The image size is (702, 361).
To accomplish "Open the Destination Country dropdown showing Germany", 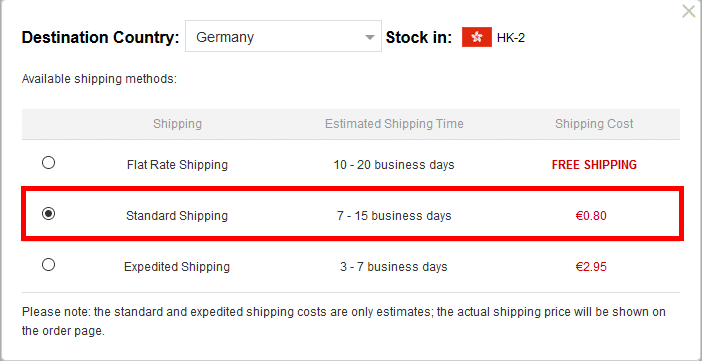I will pyautogui.click(x=283, y=36).
